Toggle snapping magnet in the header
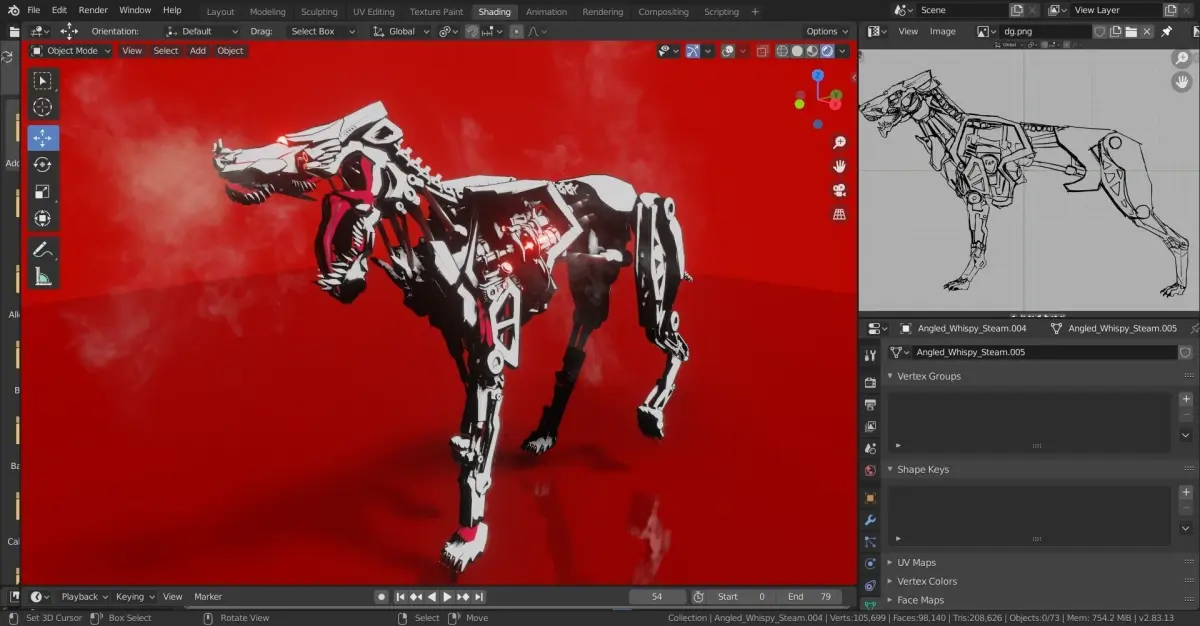Image resolution: width=1200 pixels, height=626 pixels. pos(472,31)
